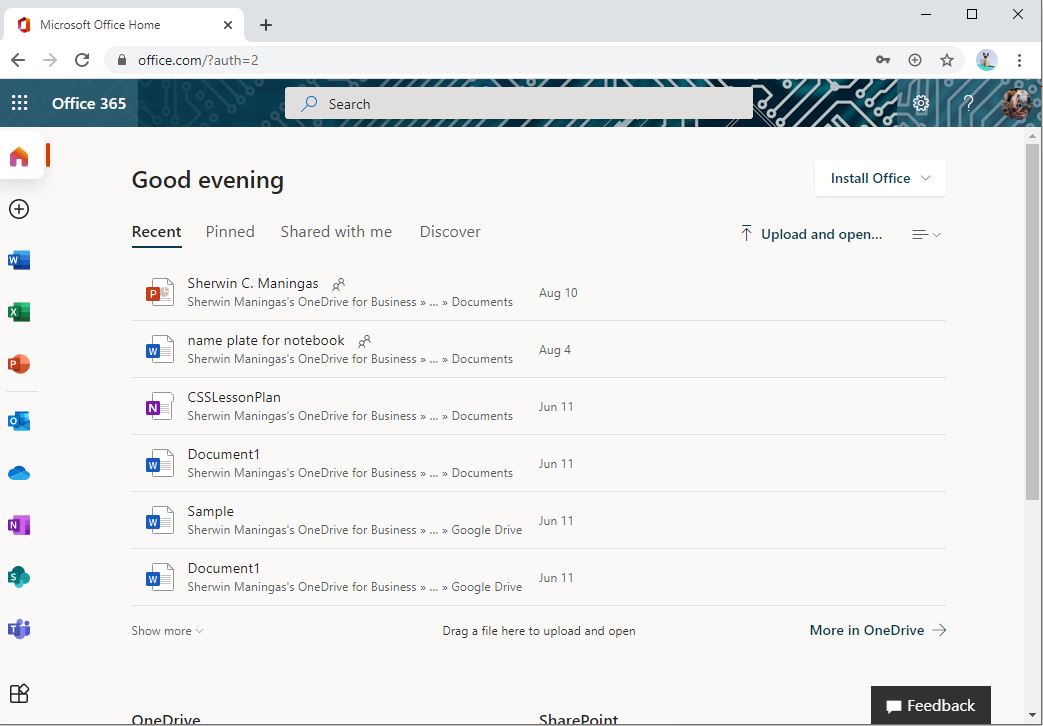Open a new browser tab
Image resolution: width=1043 pixels, height=726 pixels.
click(266, 25)
